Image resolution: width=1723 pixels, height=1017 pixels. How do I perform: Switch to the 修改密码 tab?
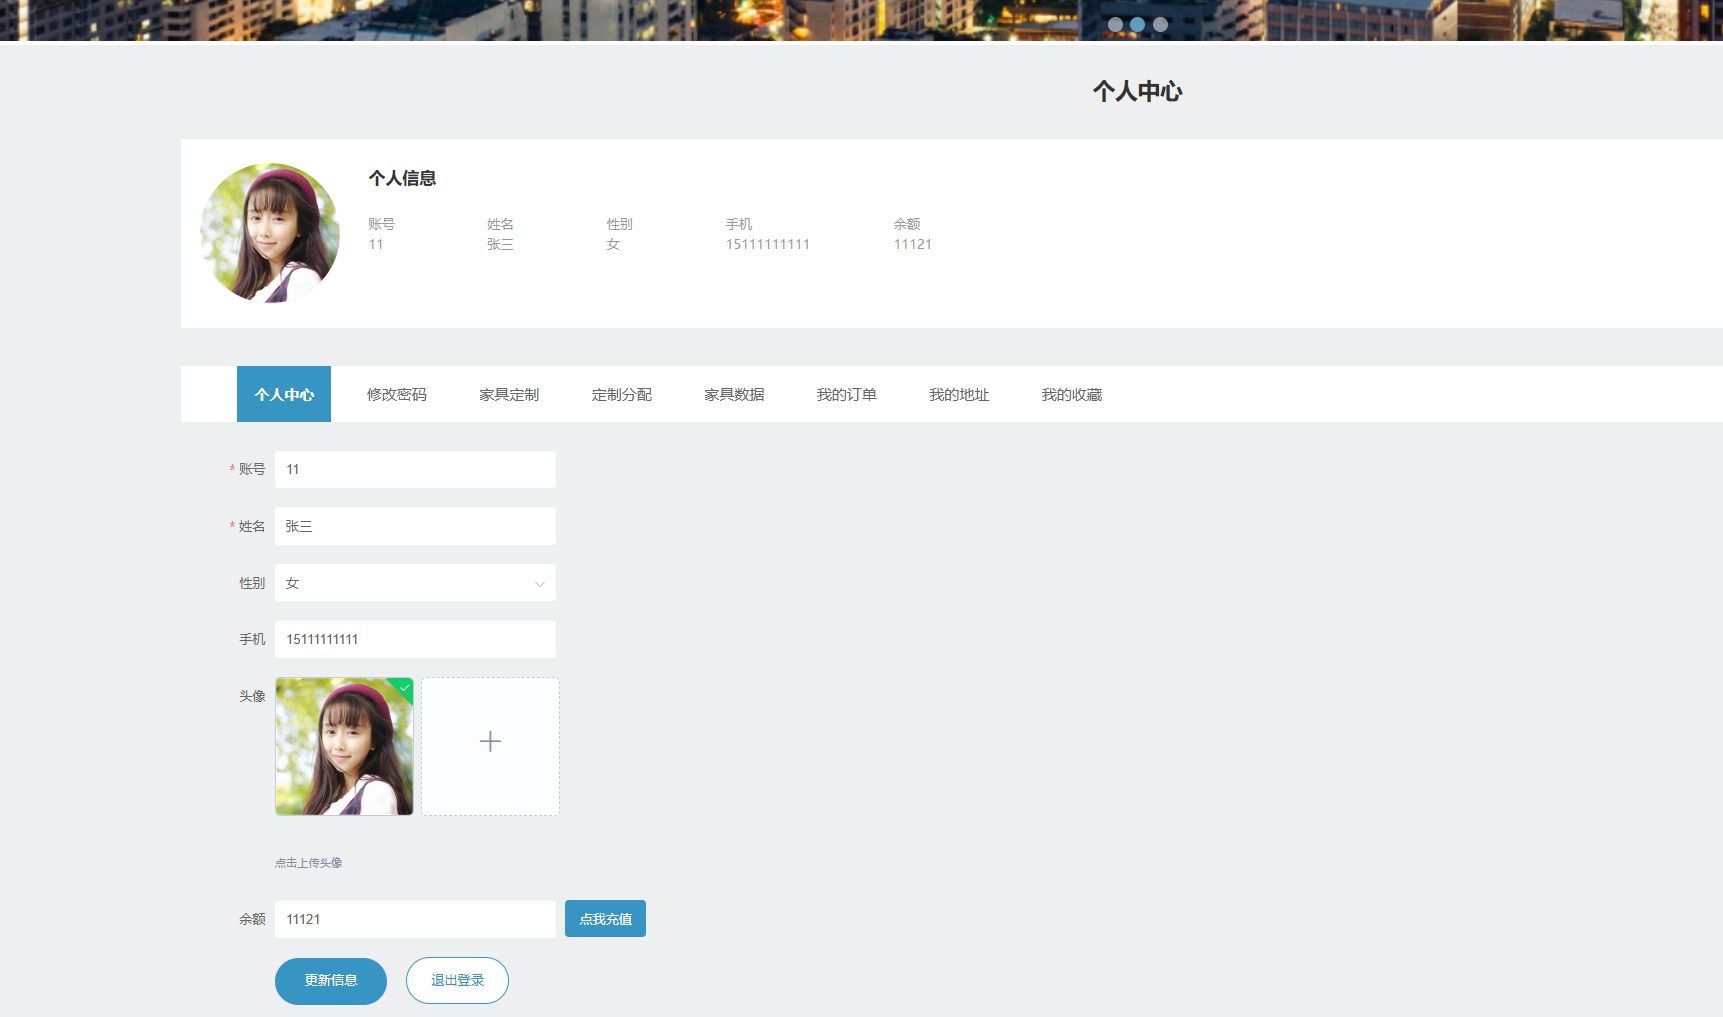tap(396, 395)
